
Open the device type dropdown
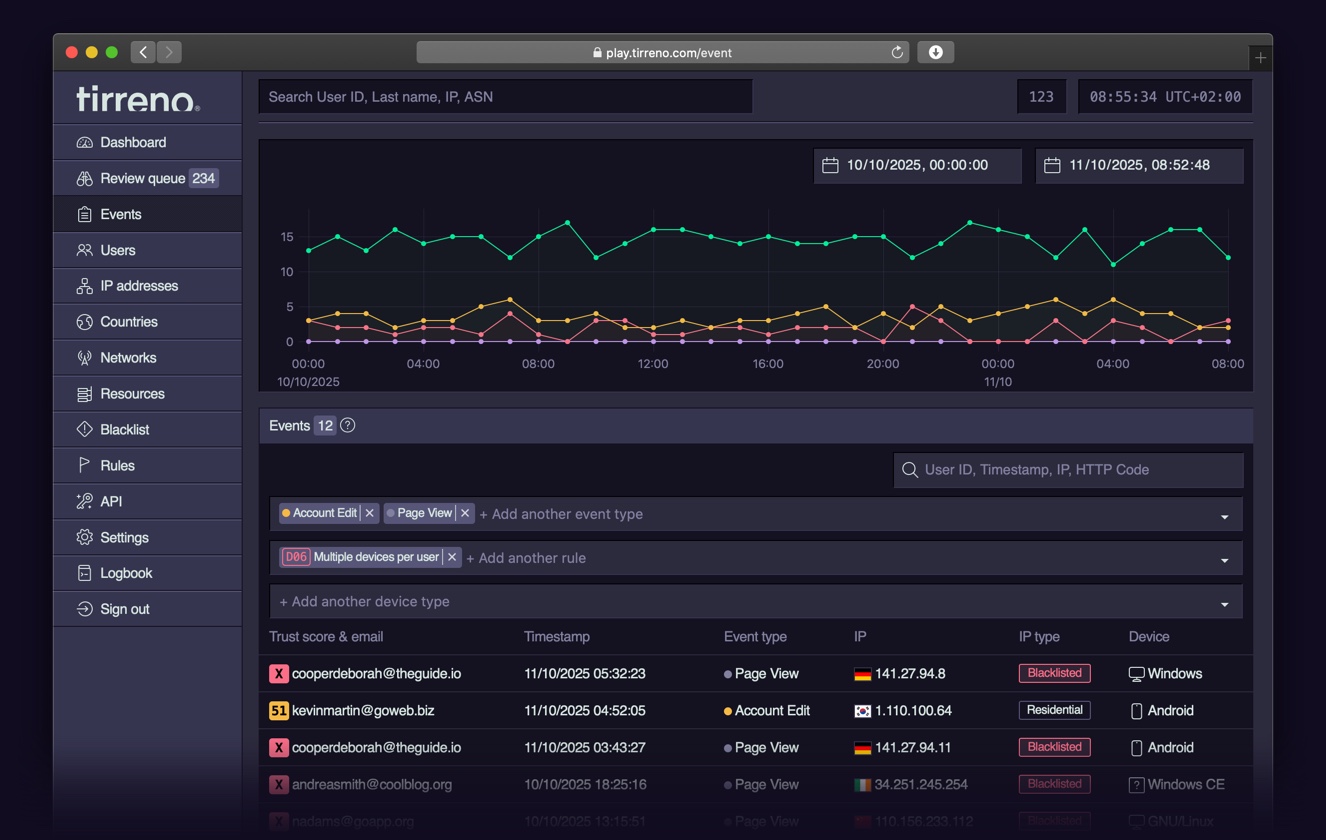click(1224, 604)
